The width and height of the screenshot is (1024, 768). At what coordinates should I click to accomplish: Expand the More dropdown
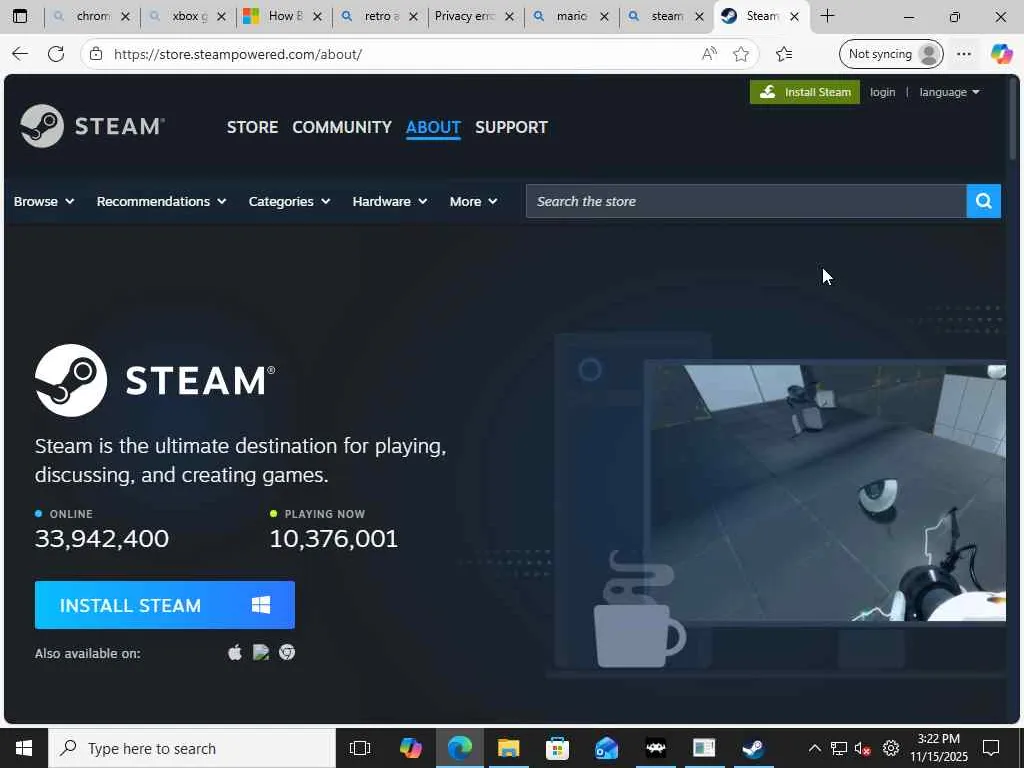point(473,201)
